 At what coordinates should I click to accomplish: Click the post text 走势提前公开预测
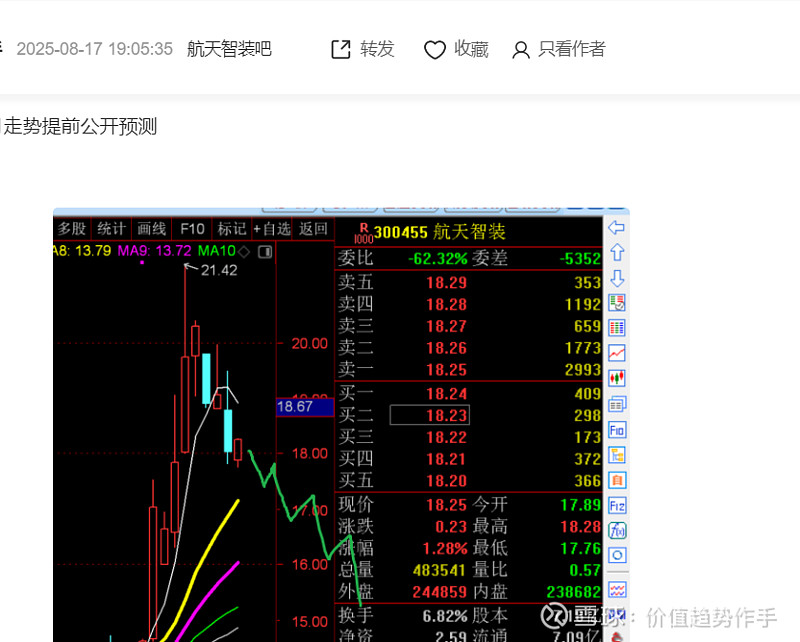coord(81,126)
